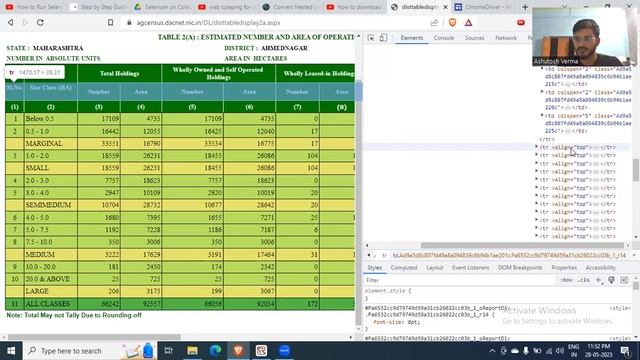
Task: Click the share icon in the address bar
Action: tap(434, 23)
